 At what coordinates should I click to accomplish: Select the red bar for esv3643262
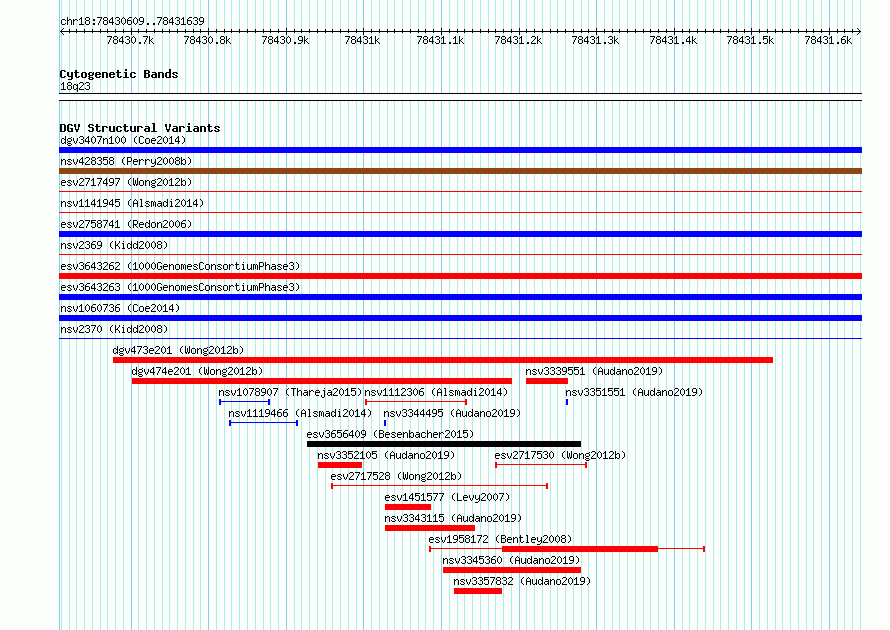460,276
